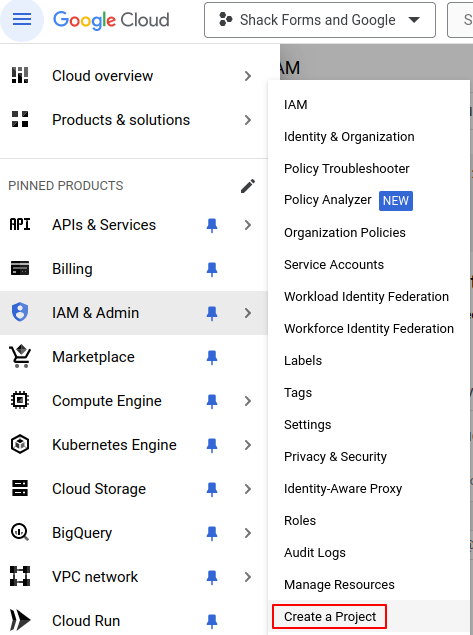The height and width of the screenshot is (635, 473).
Task: Toggle the pin next to Compute Engine
Action: coord(212,401)
